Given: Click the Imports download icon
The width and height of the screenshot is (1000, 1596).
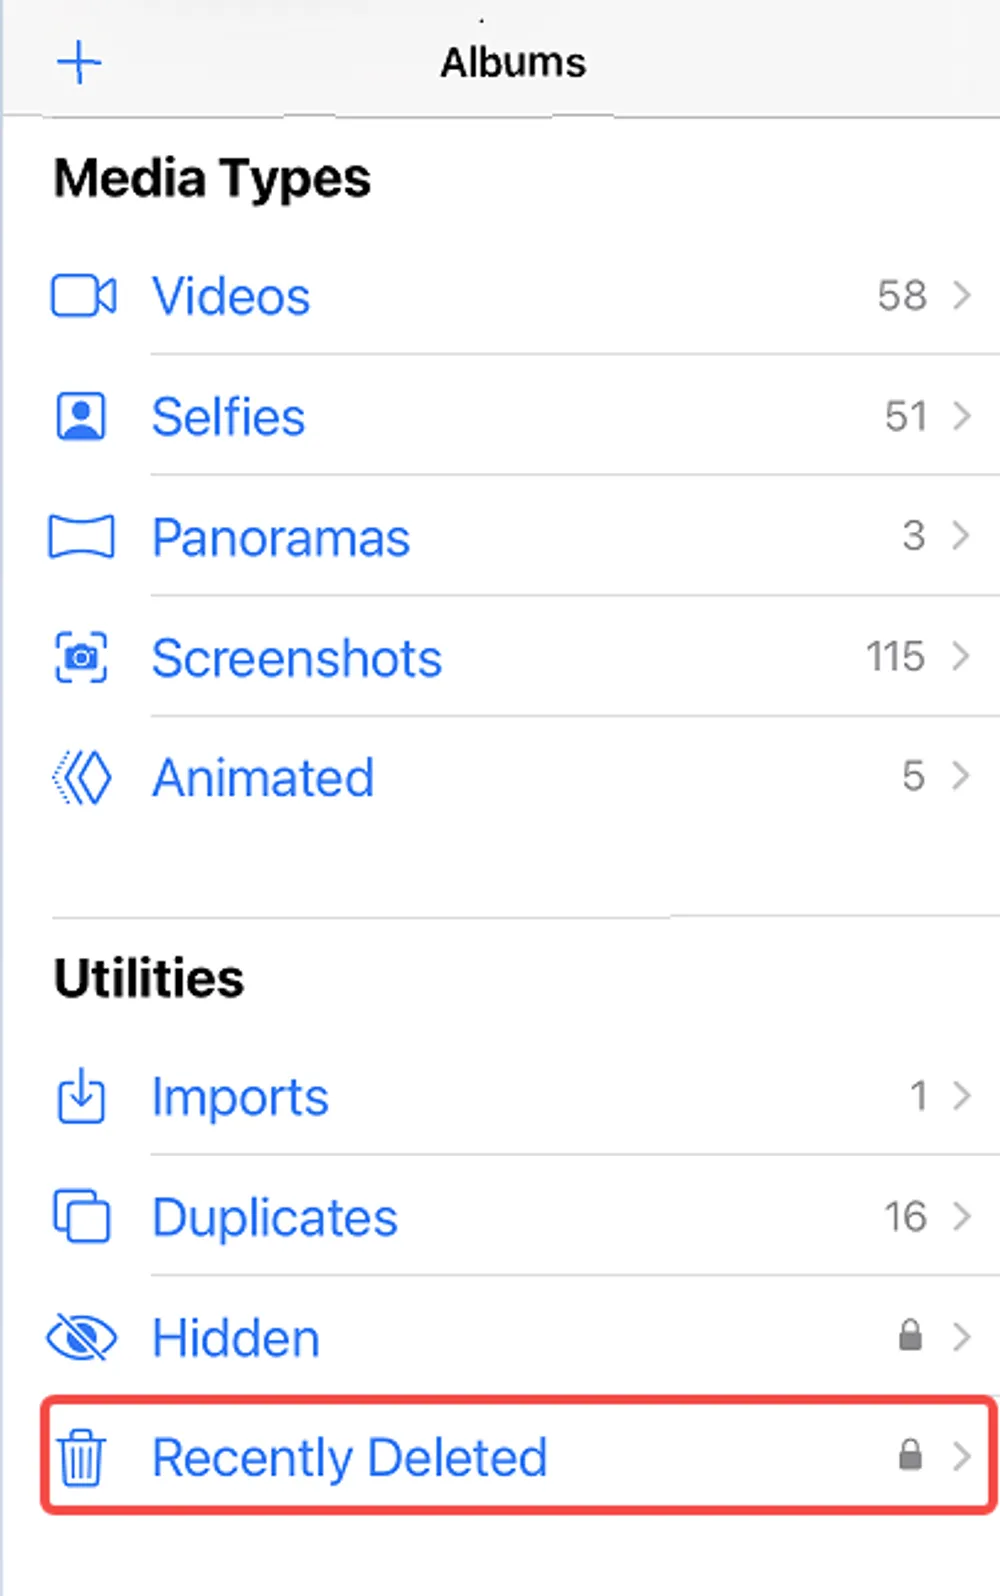Looking at the screenshot, I should coord(81,1097).
